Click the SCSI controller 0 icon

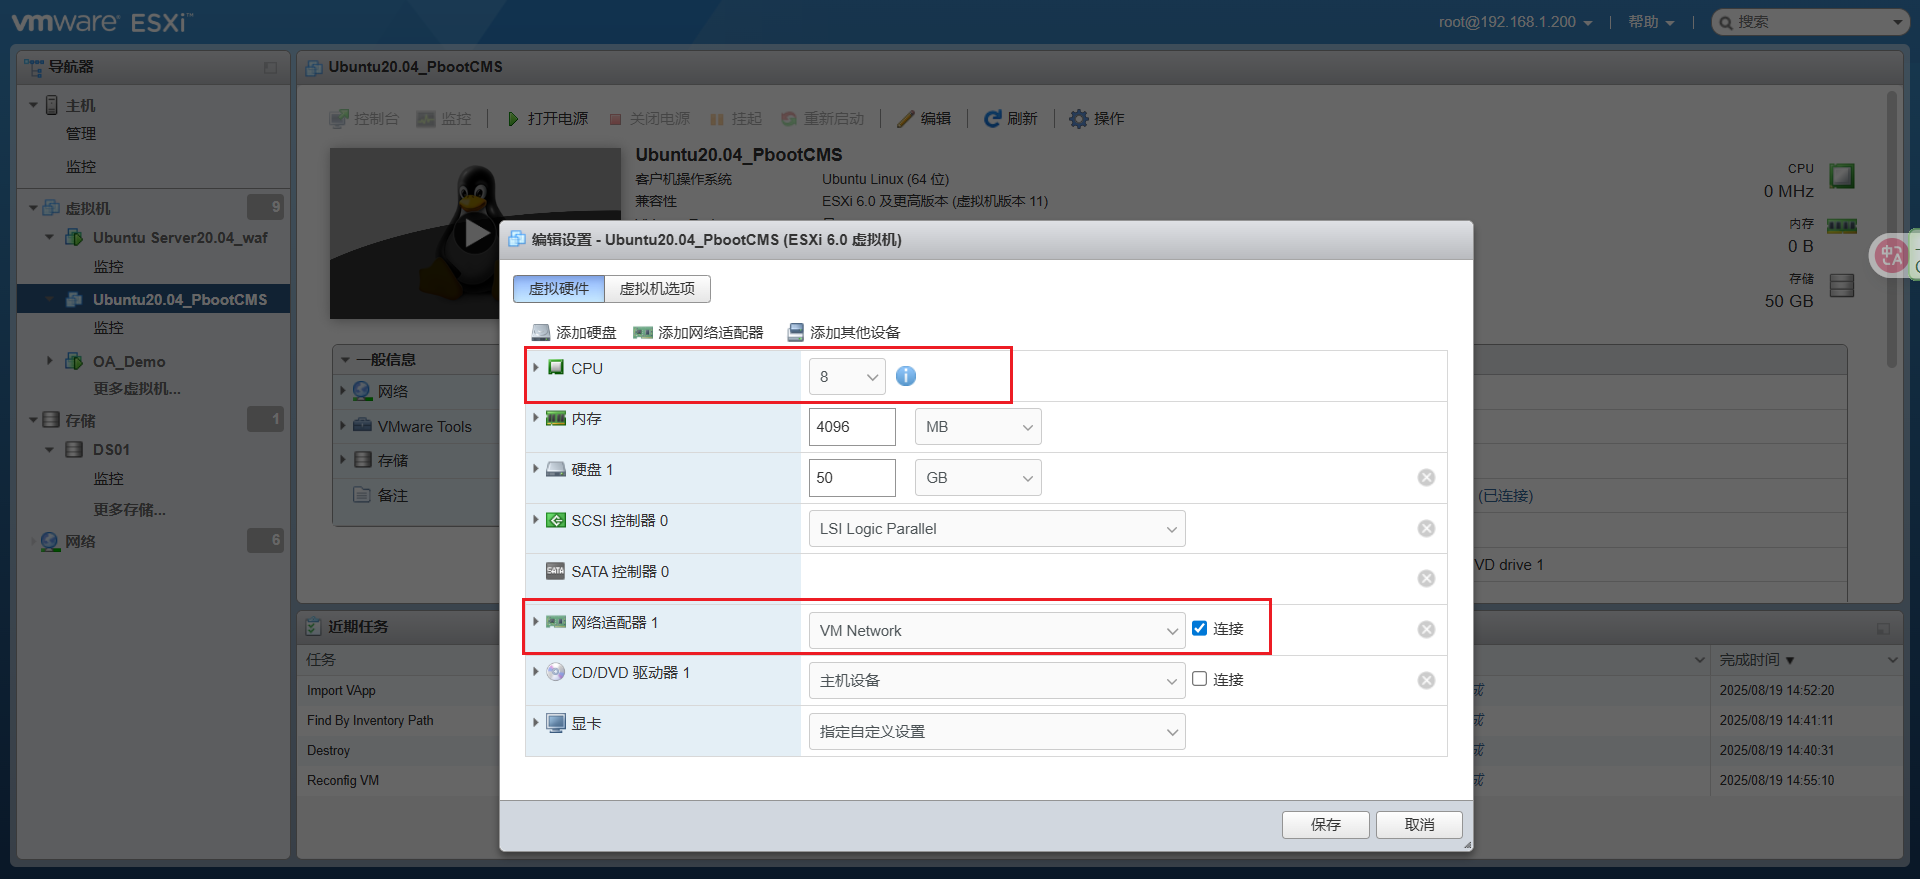point(556,521)
